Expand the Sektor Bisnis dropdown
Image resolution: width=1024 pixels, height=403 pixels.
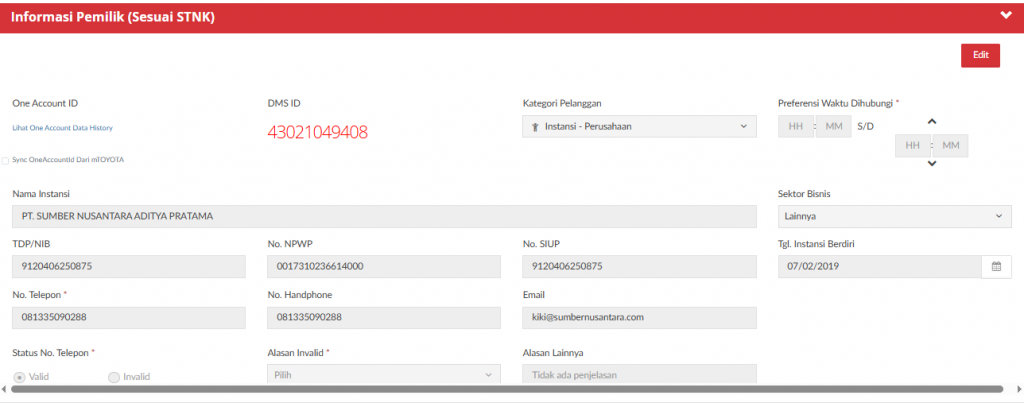tap(894, 216)
